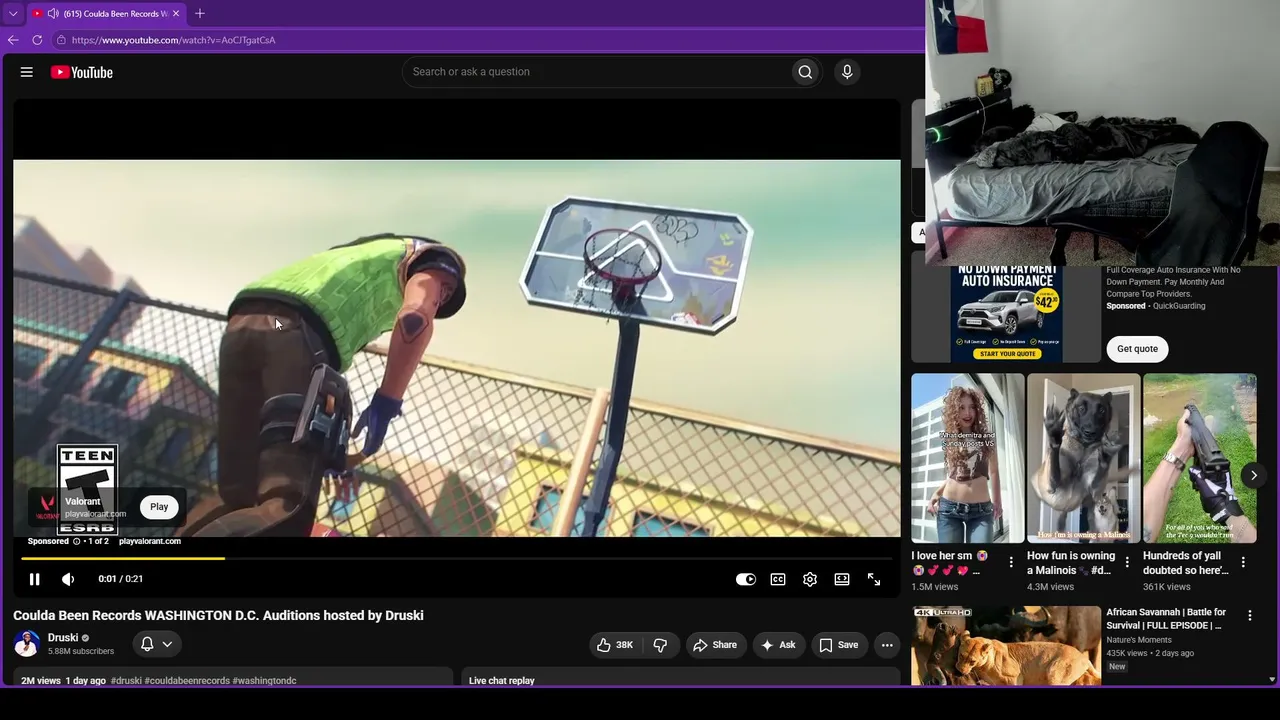Open Live chat replay panel
Image resolution: width=1280 pixels, height=720 pixels.
679,679
